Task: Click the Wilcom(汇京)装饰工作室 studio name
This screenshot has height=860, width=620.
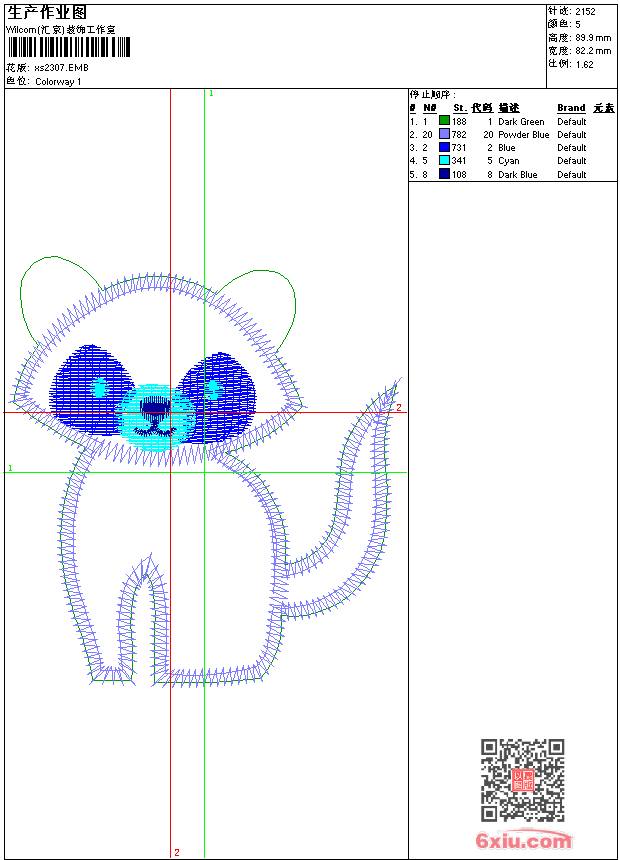Action: 61,30
